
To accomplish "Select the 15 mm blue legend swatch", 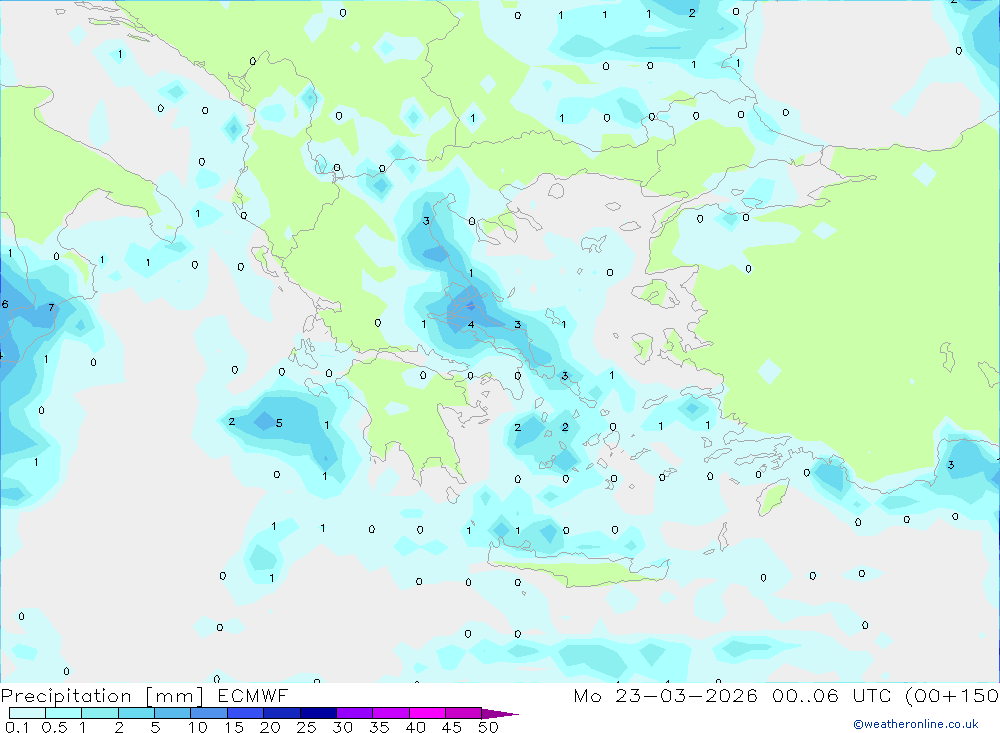I will point(246,713).
